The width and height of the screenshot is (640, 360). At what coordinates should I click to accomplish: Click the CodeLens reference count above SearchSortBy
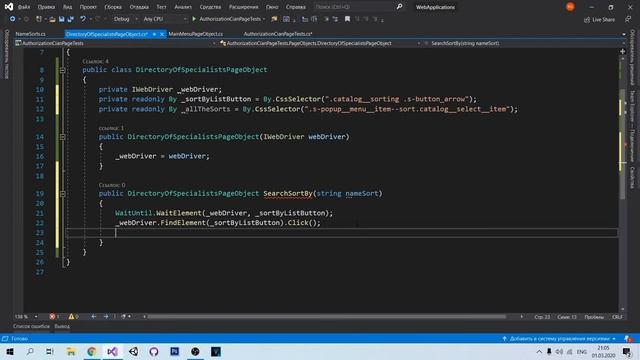pyautogui.click(x=112, y=185)
